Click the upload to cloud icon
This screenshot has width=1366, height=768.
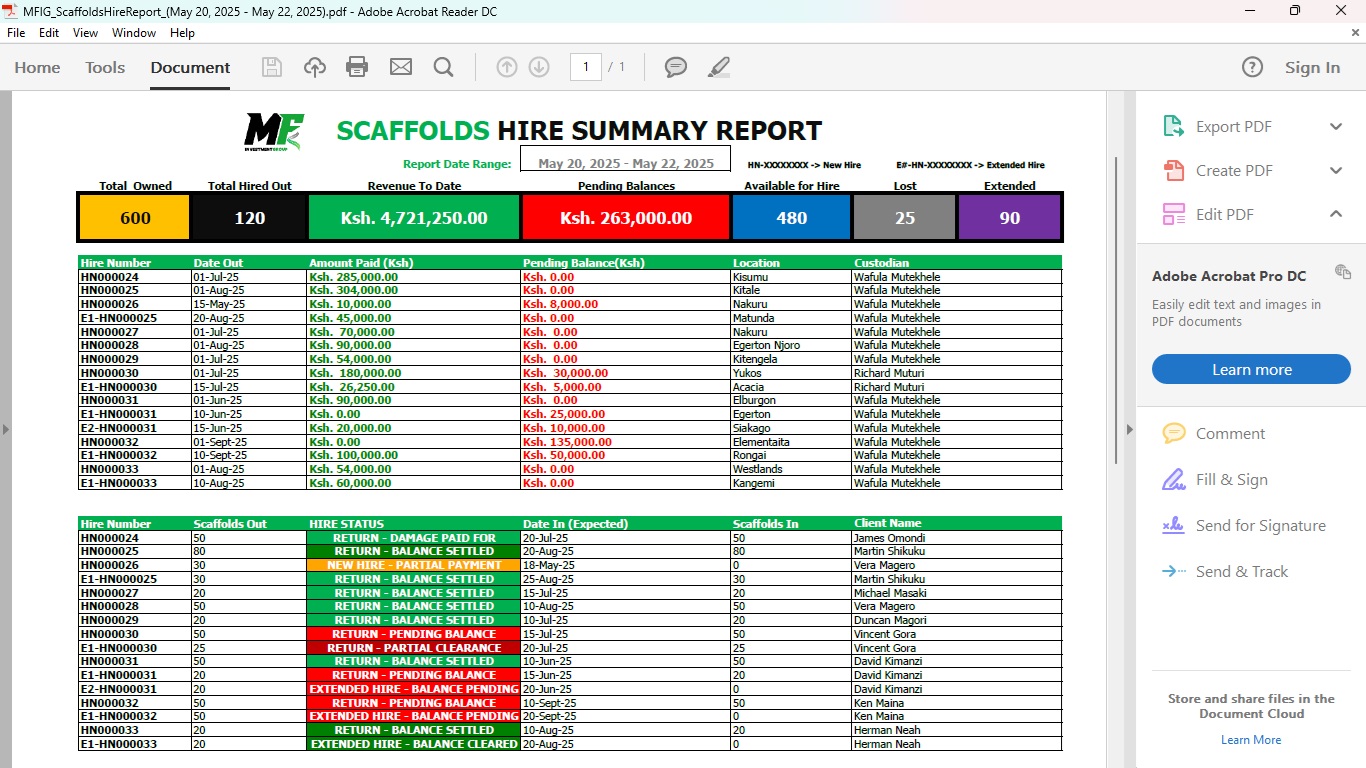pos(315,67)
